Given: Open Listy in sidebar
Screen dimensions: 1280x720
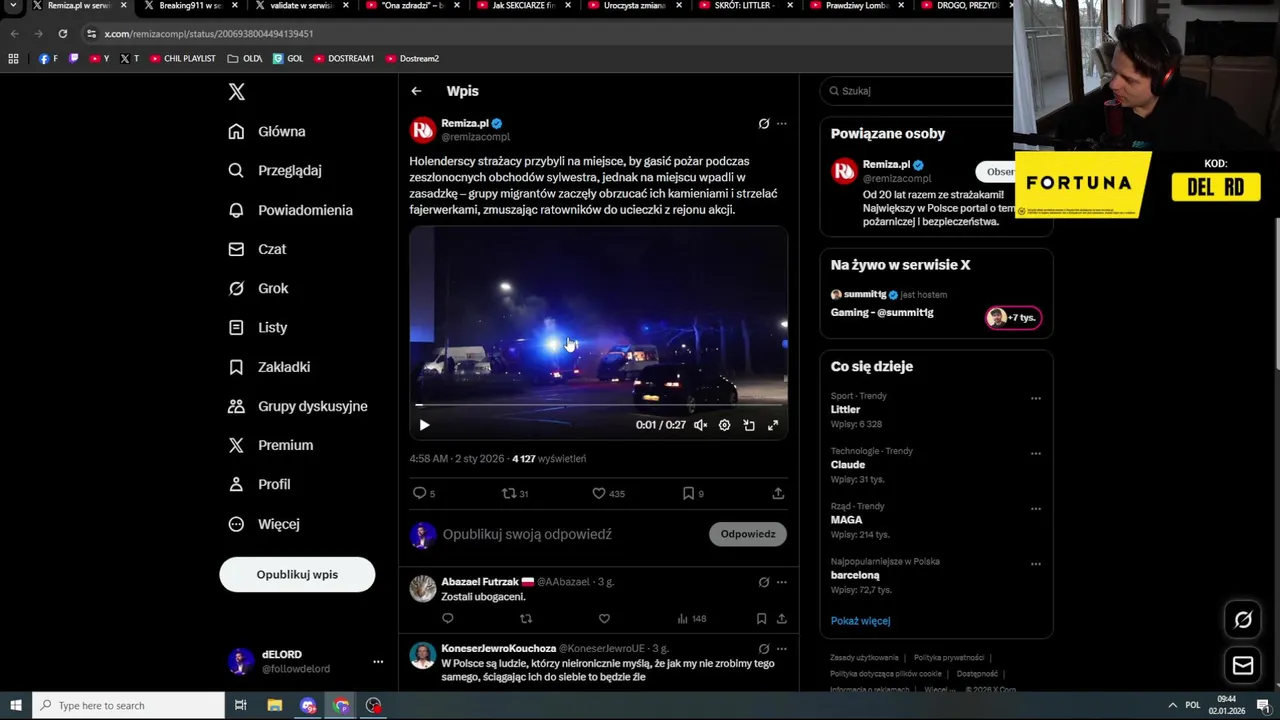Looking at the screenshot, I should coord(258,327).
